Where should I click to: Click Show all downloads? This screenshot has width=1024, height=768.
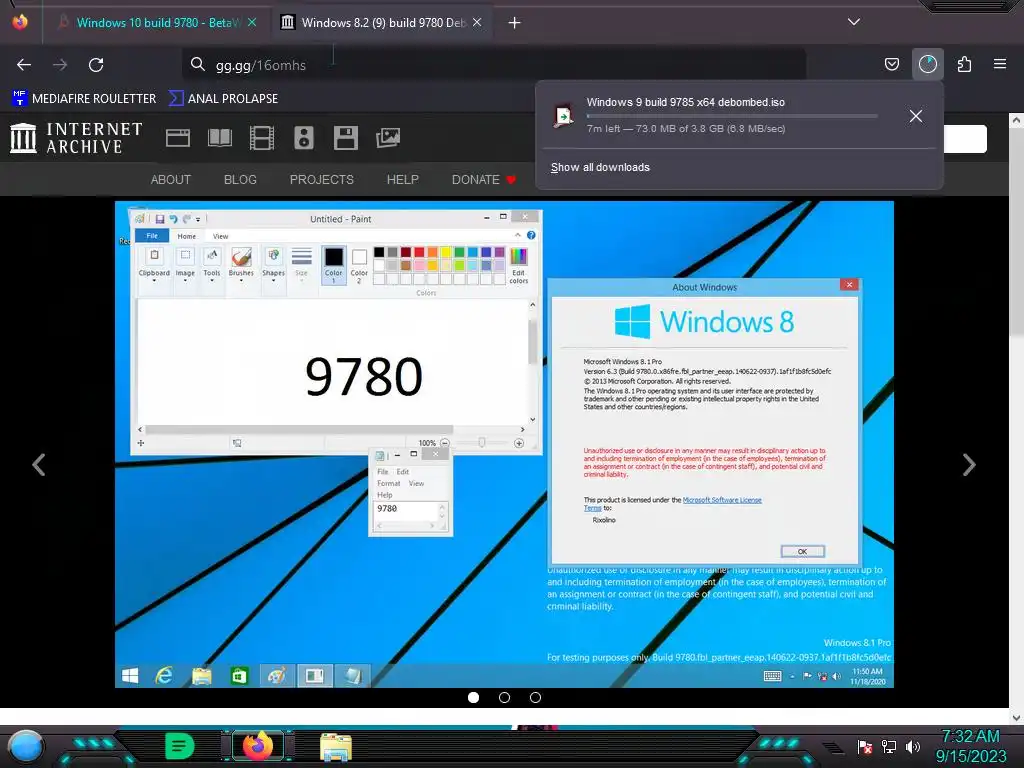click(x=600, y=167)
